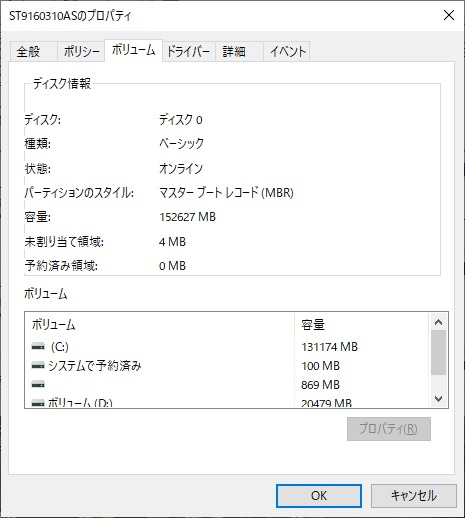This screenshot has width=465, height=518.
Task: Click the ボリューム (D:) drive icon
Action: (x=38, y=403)
